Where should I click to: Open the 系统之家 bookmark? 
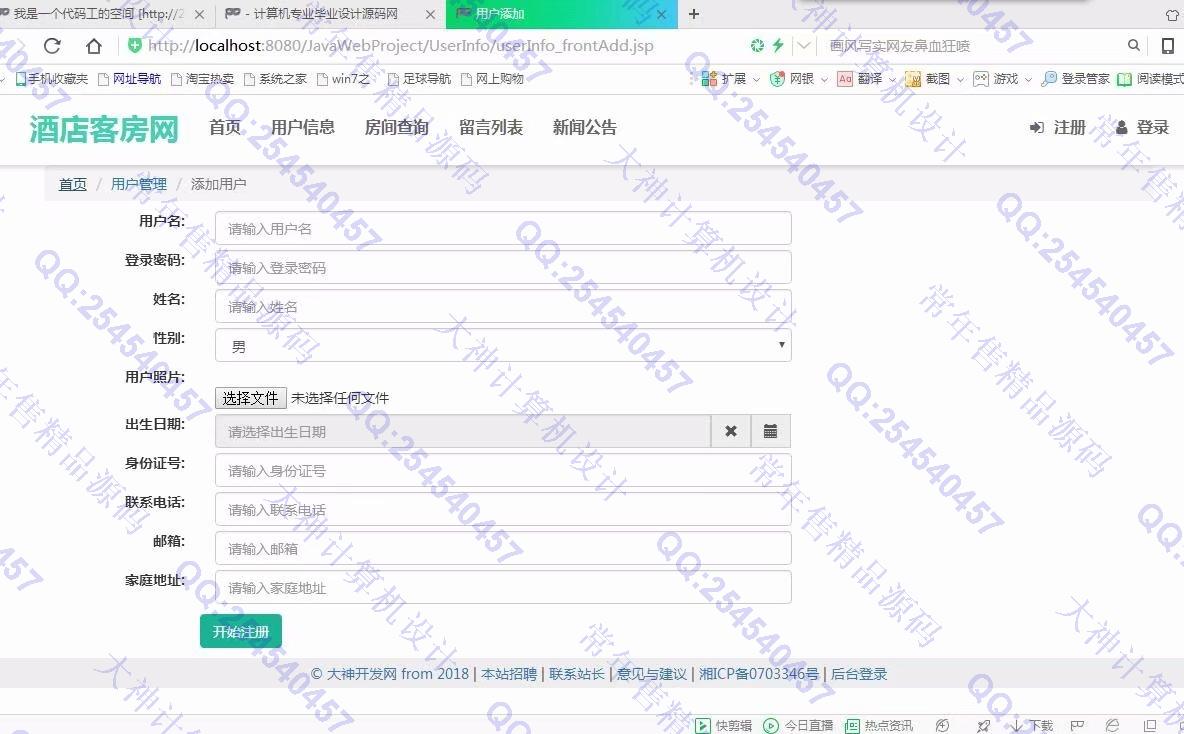click(x=276, y=79)
